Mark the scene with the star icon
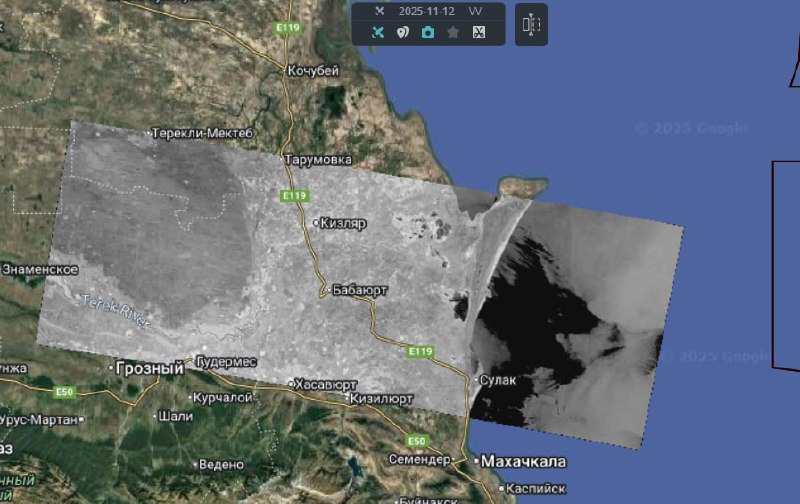The width and height of the screenshot is (800, 504). coord(453,32)
